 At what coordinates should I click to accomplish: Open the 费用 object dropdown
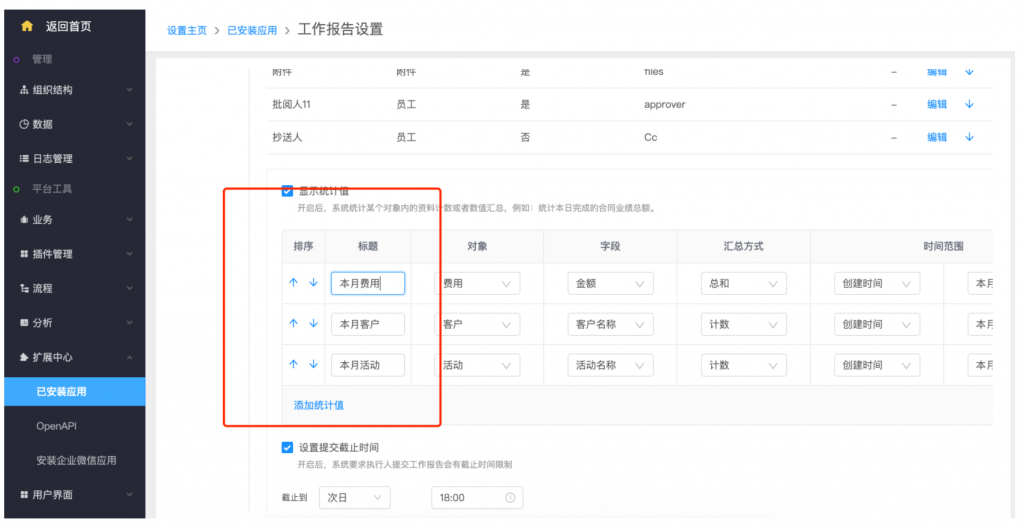pos(477,284)
